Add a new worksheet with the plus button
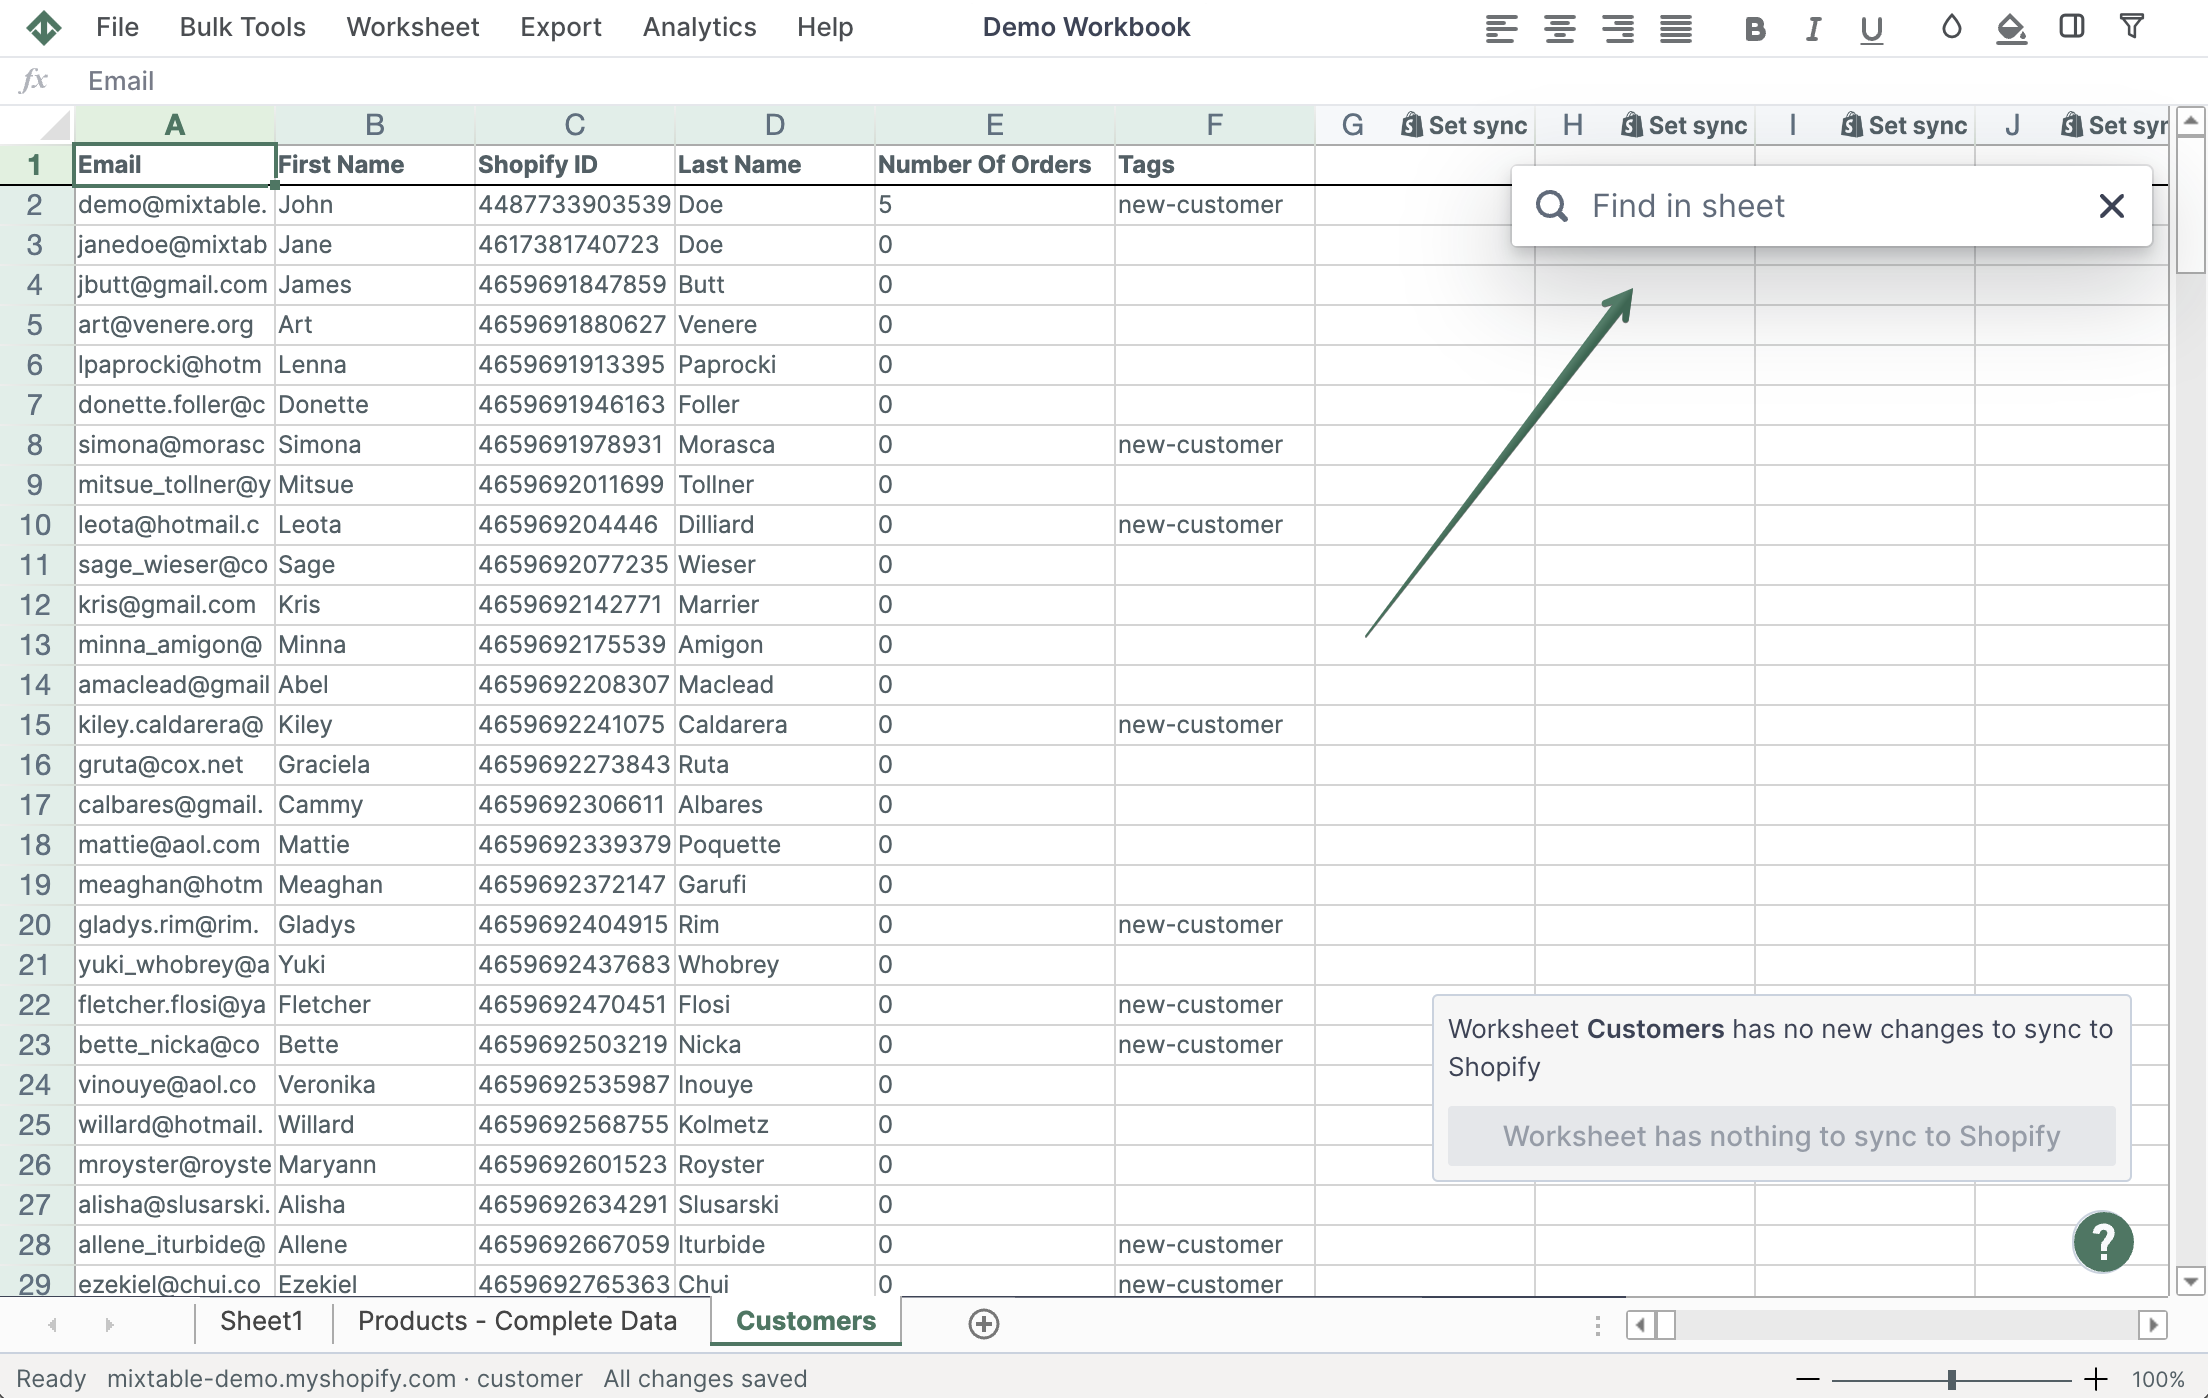The image size is (2208, 1398). click(x=983, y=1323)
